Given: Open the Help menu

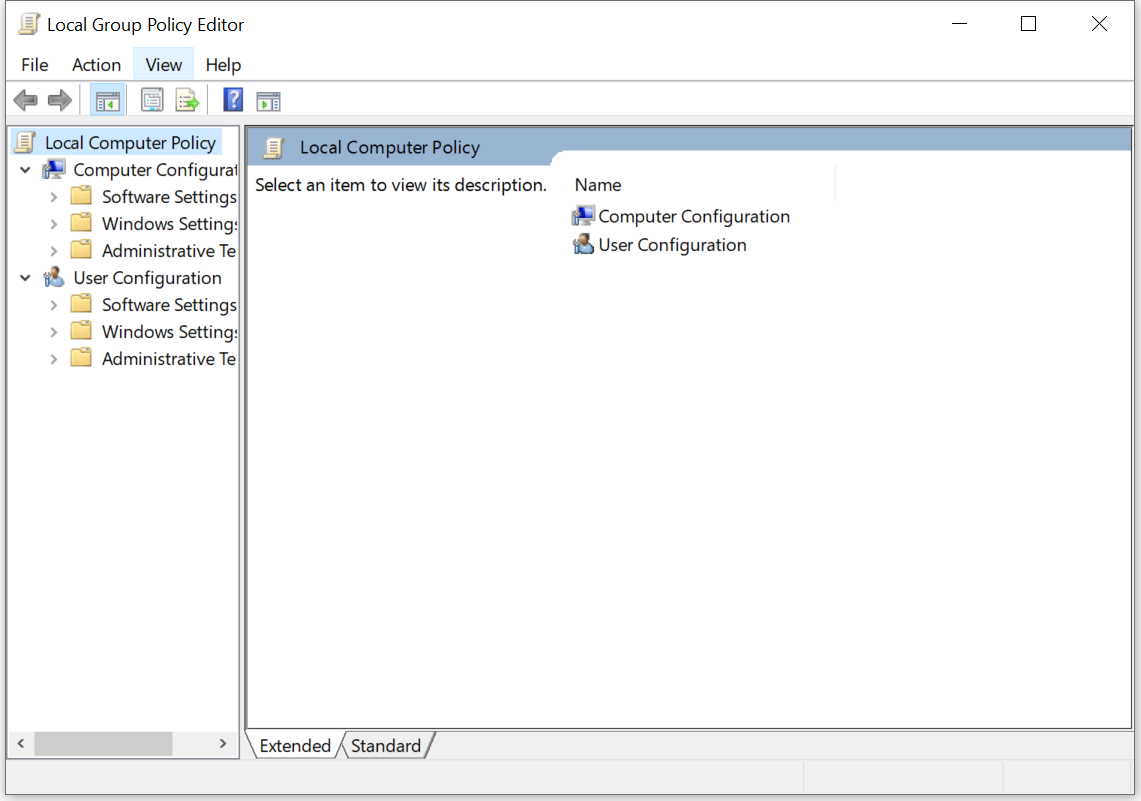Looking at the screenshot, I should click(x=223, y=65).
